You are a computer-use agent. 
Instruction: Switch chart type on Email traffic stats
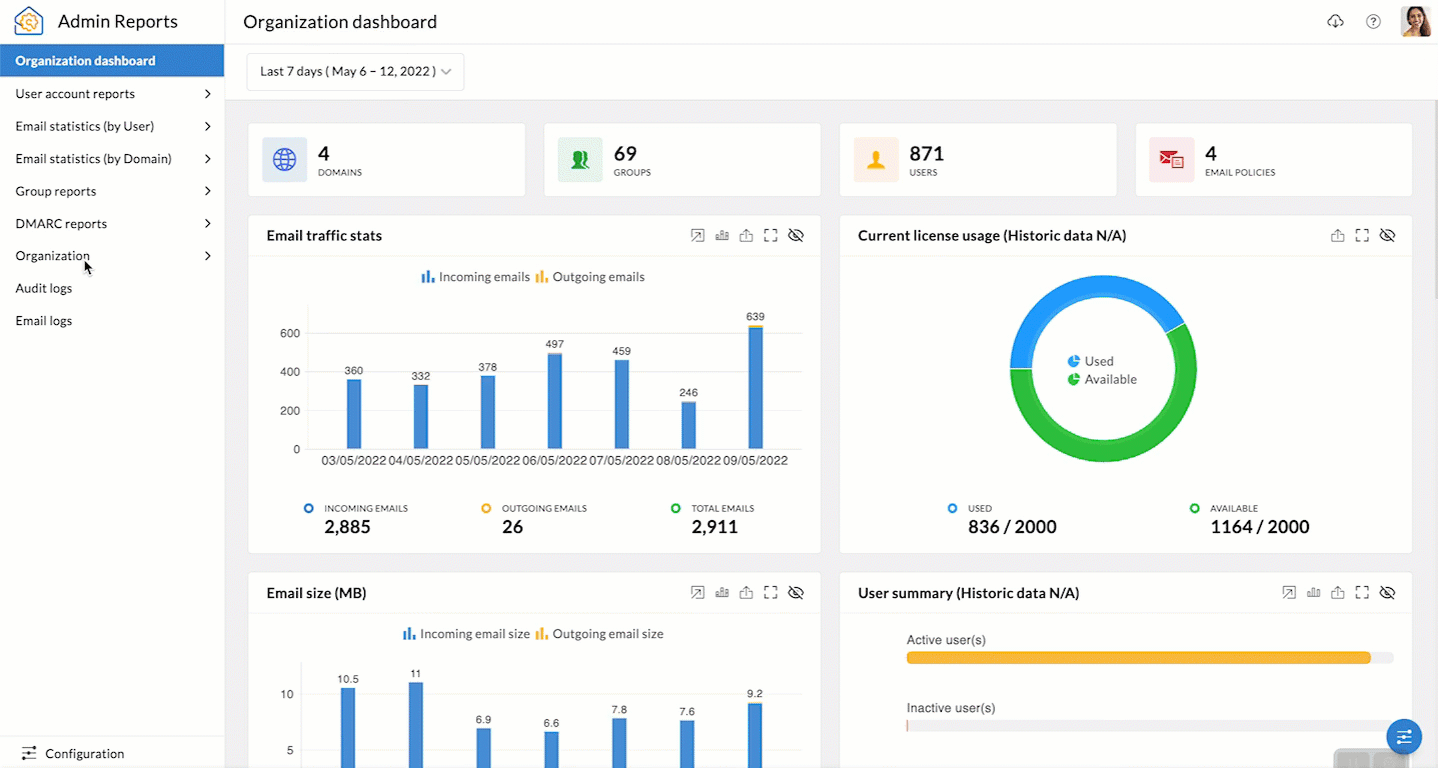722,235
